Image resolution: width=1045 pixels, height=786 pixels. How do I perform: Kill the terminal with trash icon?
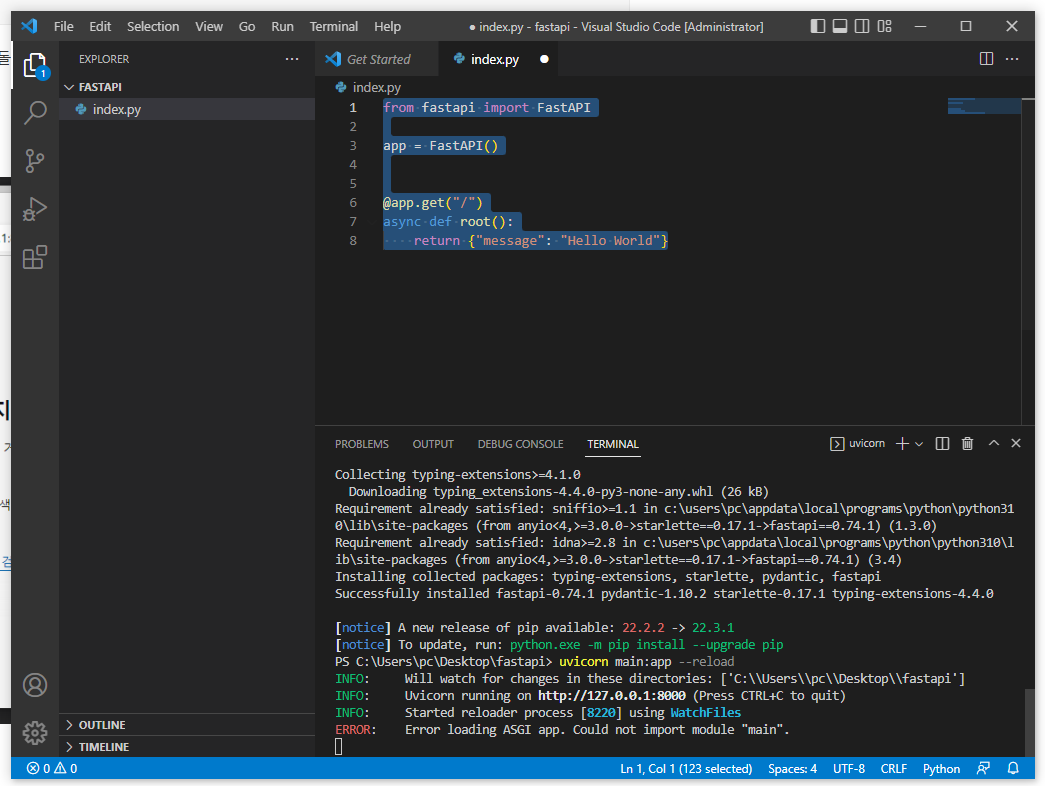click(968, 443)
